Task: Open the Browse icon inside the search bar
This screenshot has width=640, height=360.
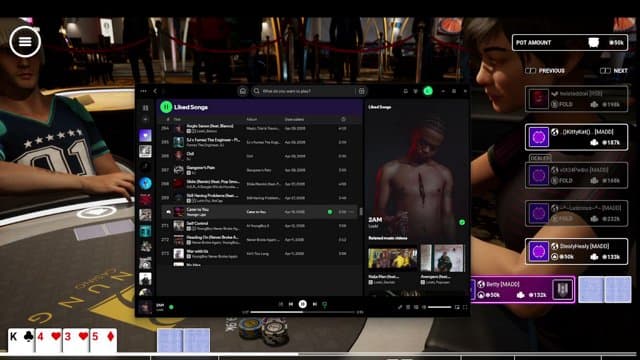Action: [x=362, y=91]
